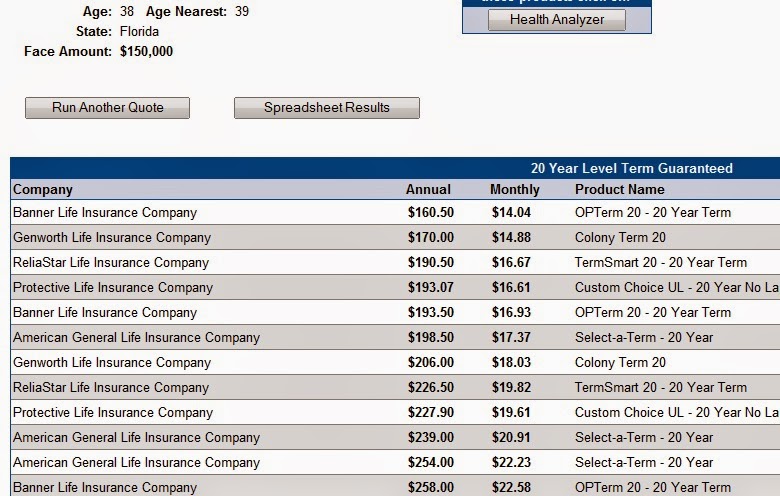780x496 pixels.
Task: Select Genworth Life row priced $170.00
Action: point(395,237)
